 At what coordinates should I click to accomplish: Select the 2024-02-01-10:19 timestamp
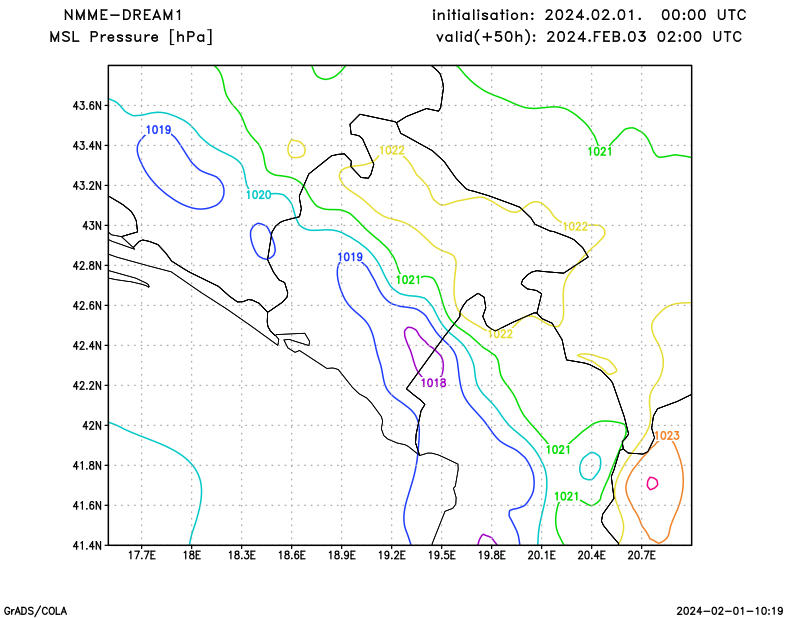click(730, 611)
